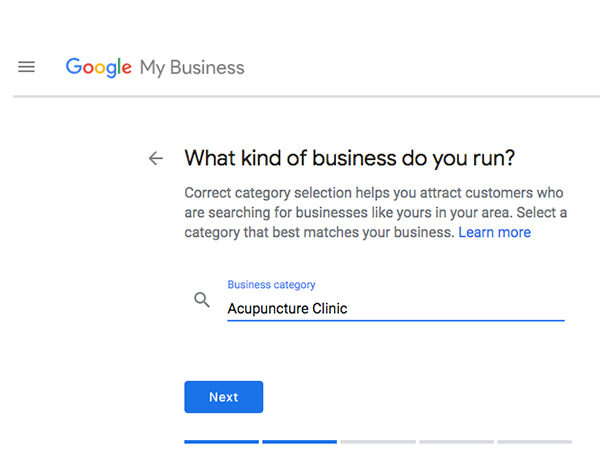Click the Acupuncture Clinic text

(x=287, y=308)
